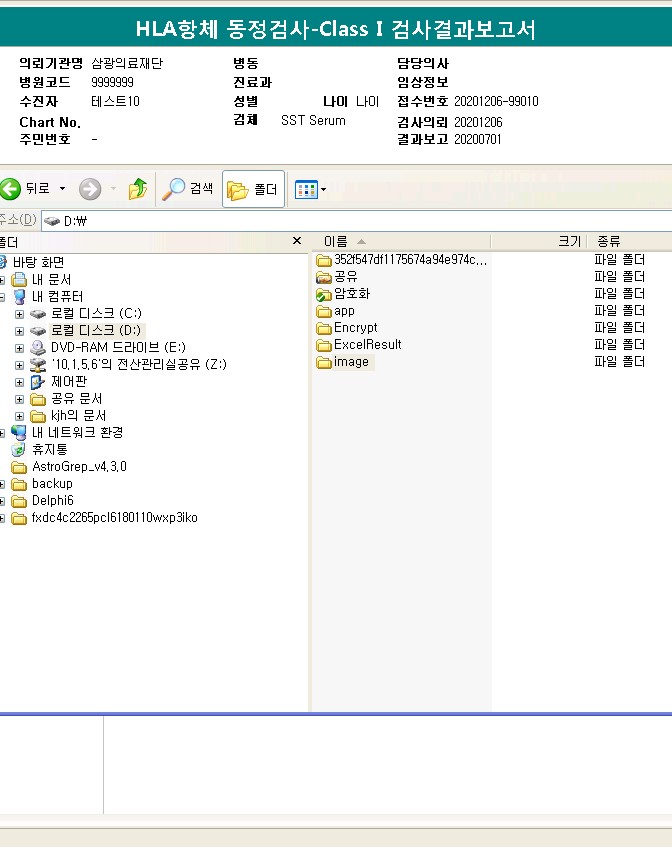Screen dimensions: 672x847
Task: Click the 검체 value SST Serum
Action: coord(313,120)
